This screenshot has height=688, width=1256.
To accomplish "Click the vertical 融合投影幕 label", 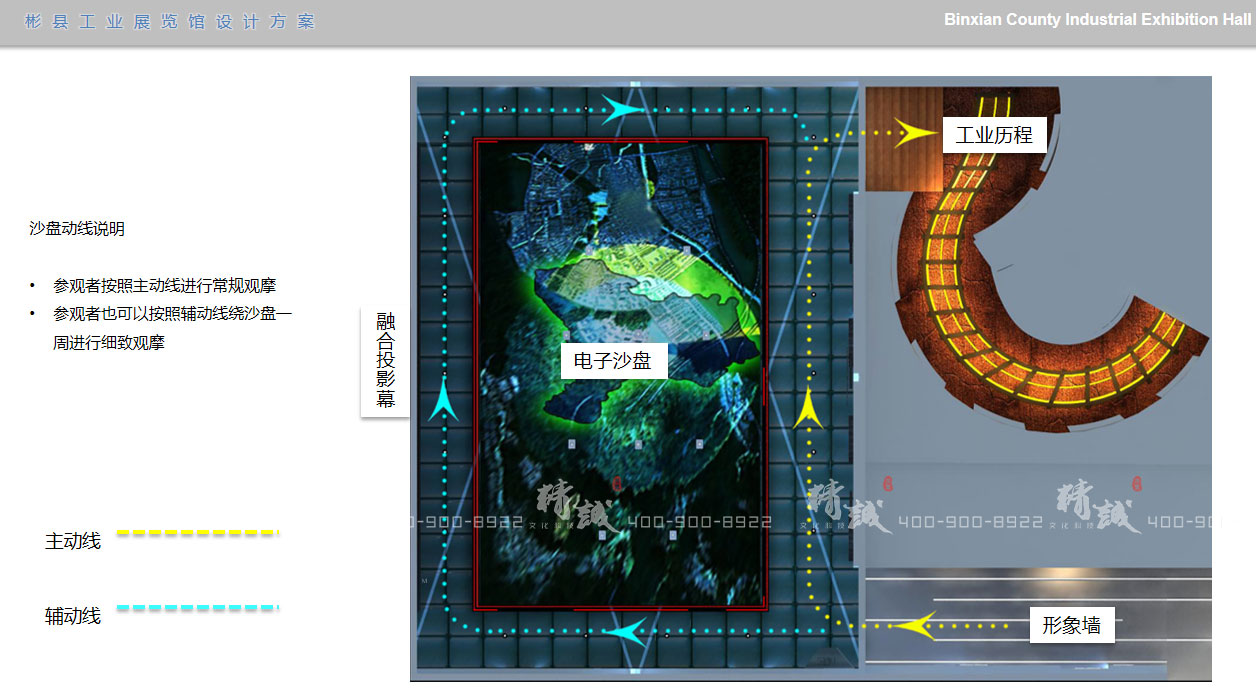I will tap(385, 361).
